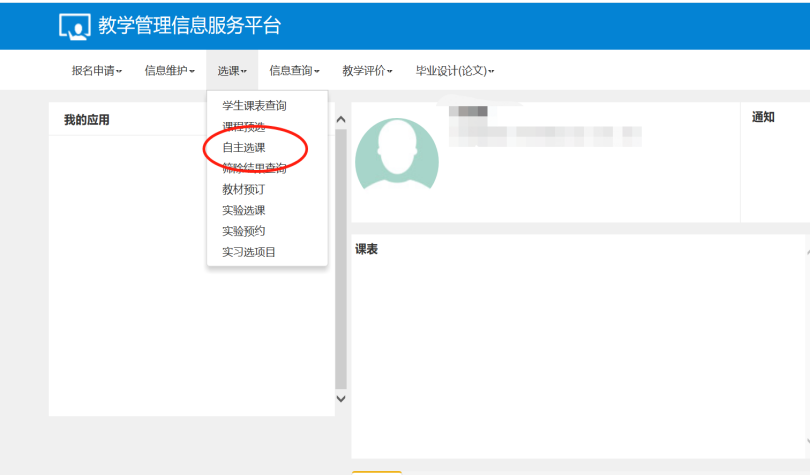Screen dimensions: 810x475
Task: Click the scrollbar up arrow in 我的应用 panel
Action: pyautogui.click(x=341, y=120)
